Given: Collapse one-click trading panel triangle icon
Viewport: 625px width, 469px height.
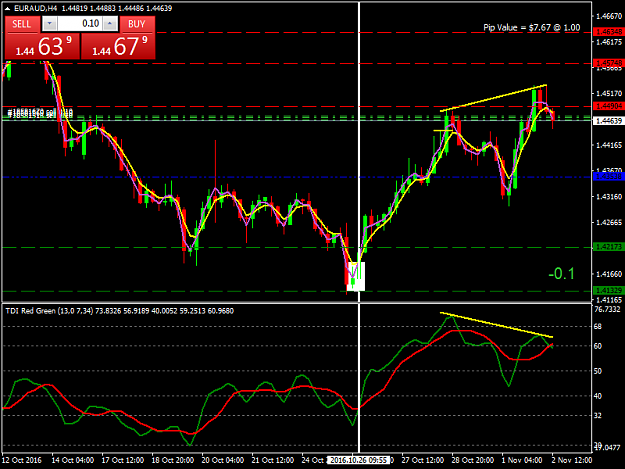Looking at the screenshot, I should coord(7,8).
